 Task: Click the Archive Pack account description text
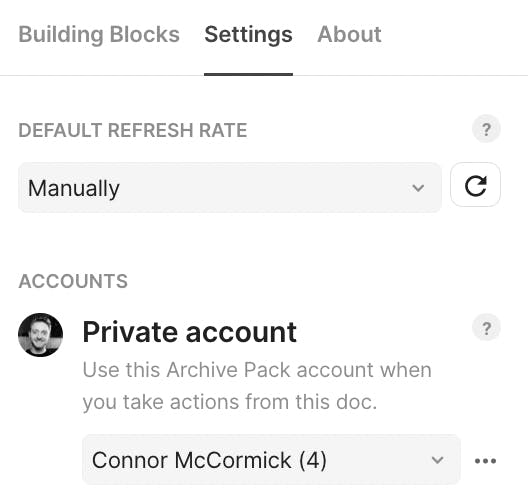tap(257, 386)
